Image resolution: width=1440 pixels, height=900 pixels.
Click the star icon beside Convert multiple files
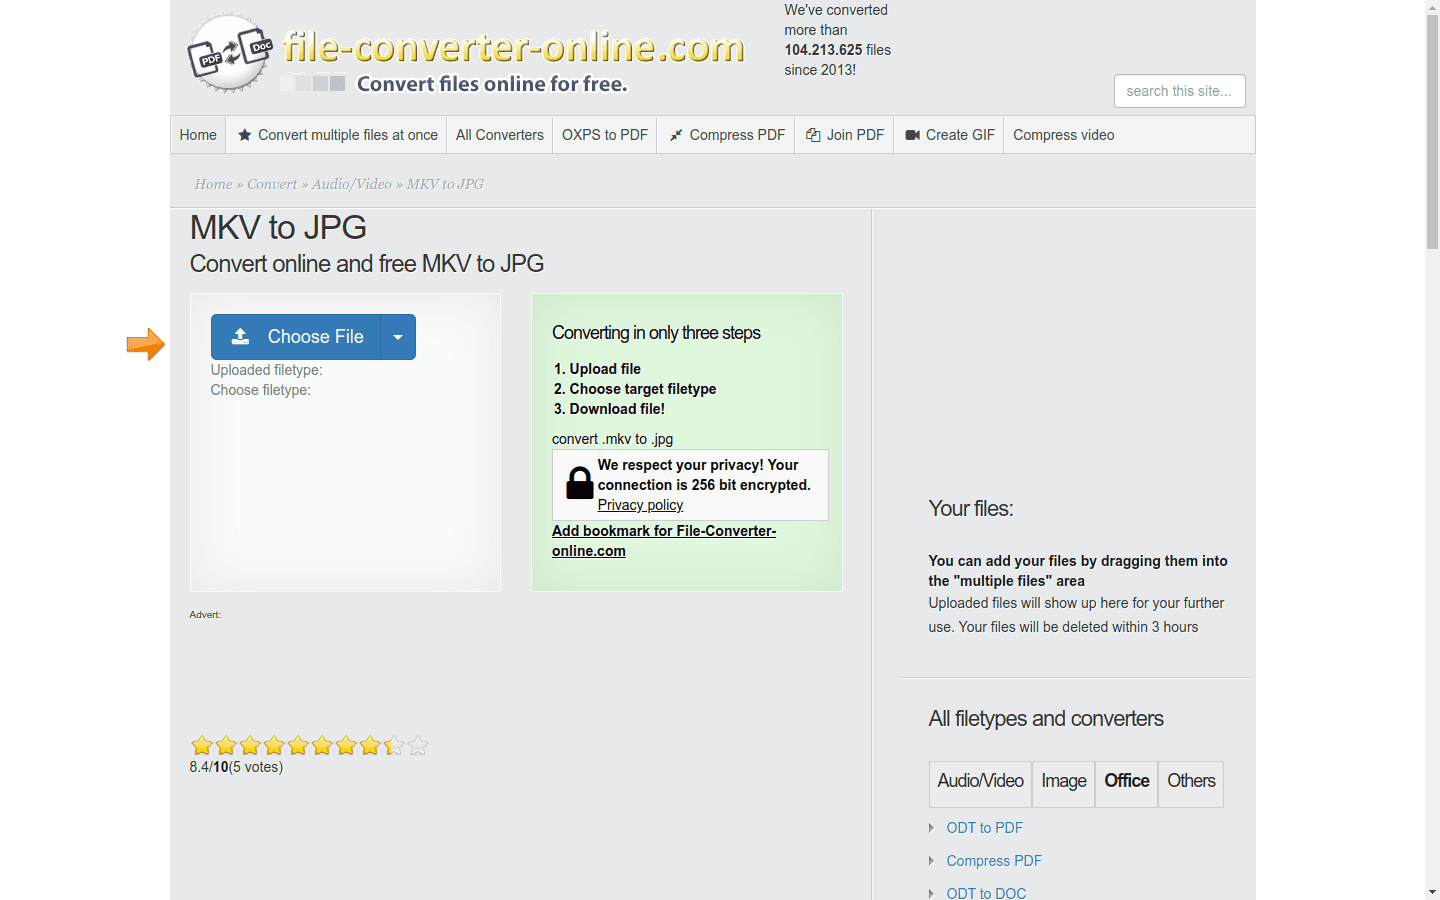click(243, 134)
